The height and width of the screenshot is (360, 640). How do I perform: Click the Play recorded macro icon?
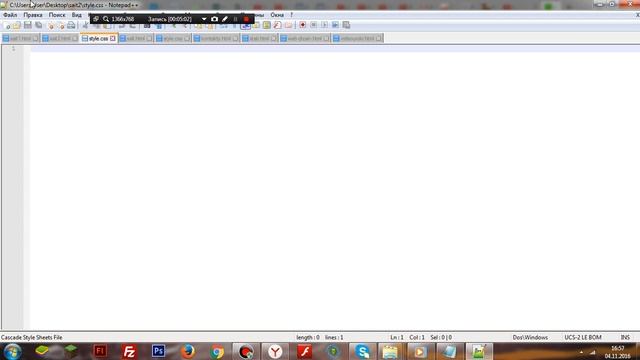point(324,25)
